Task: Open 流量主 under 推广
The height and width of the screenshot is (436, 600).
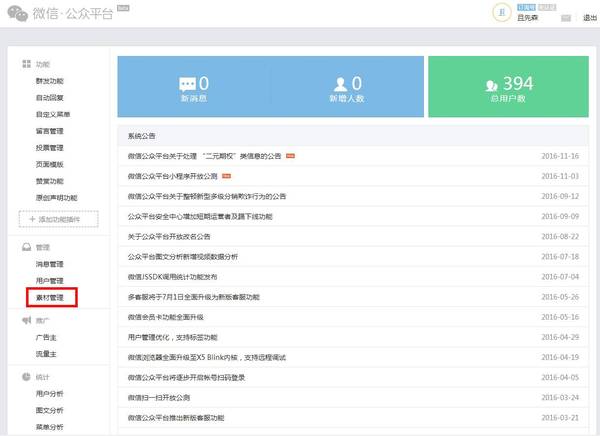Action: pyautogui.click(x=46, y=354)
